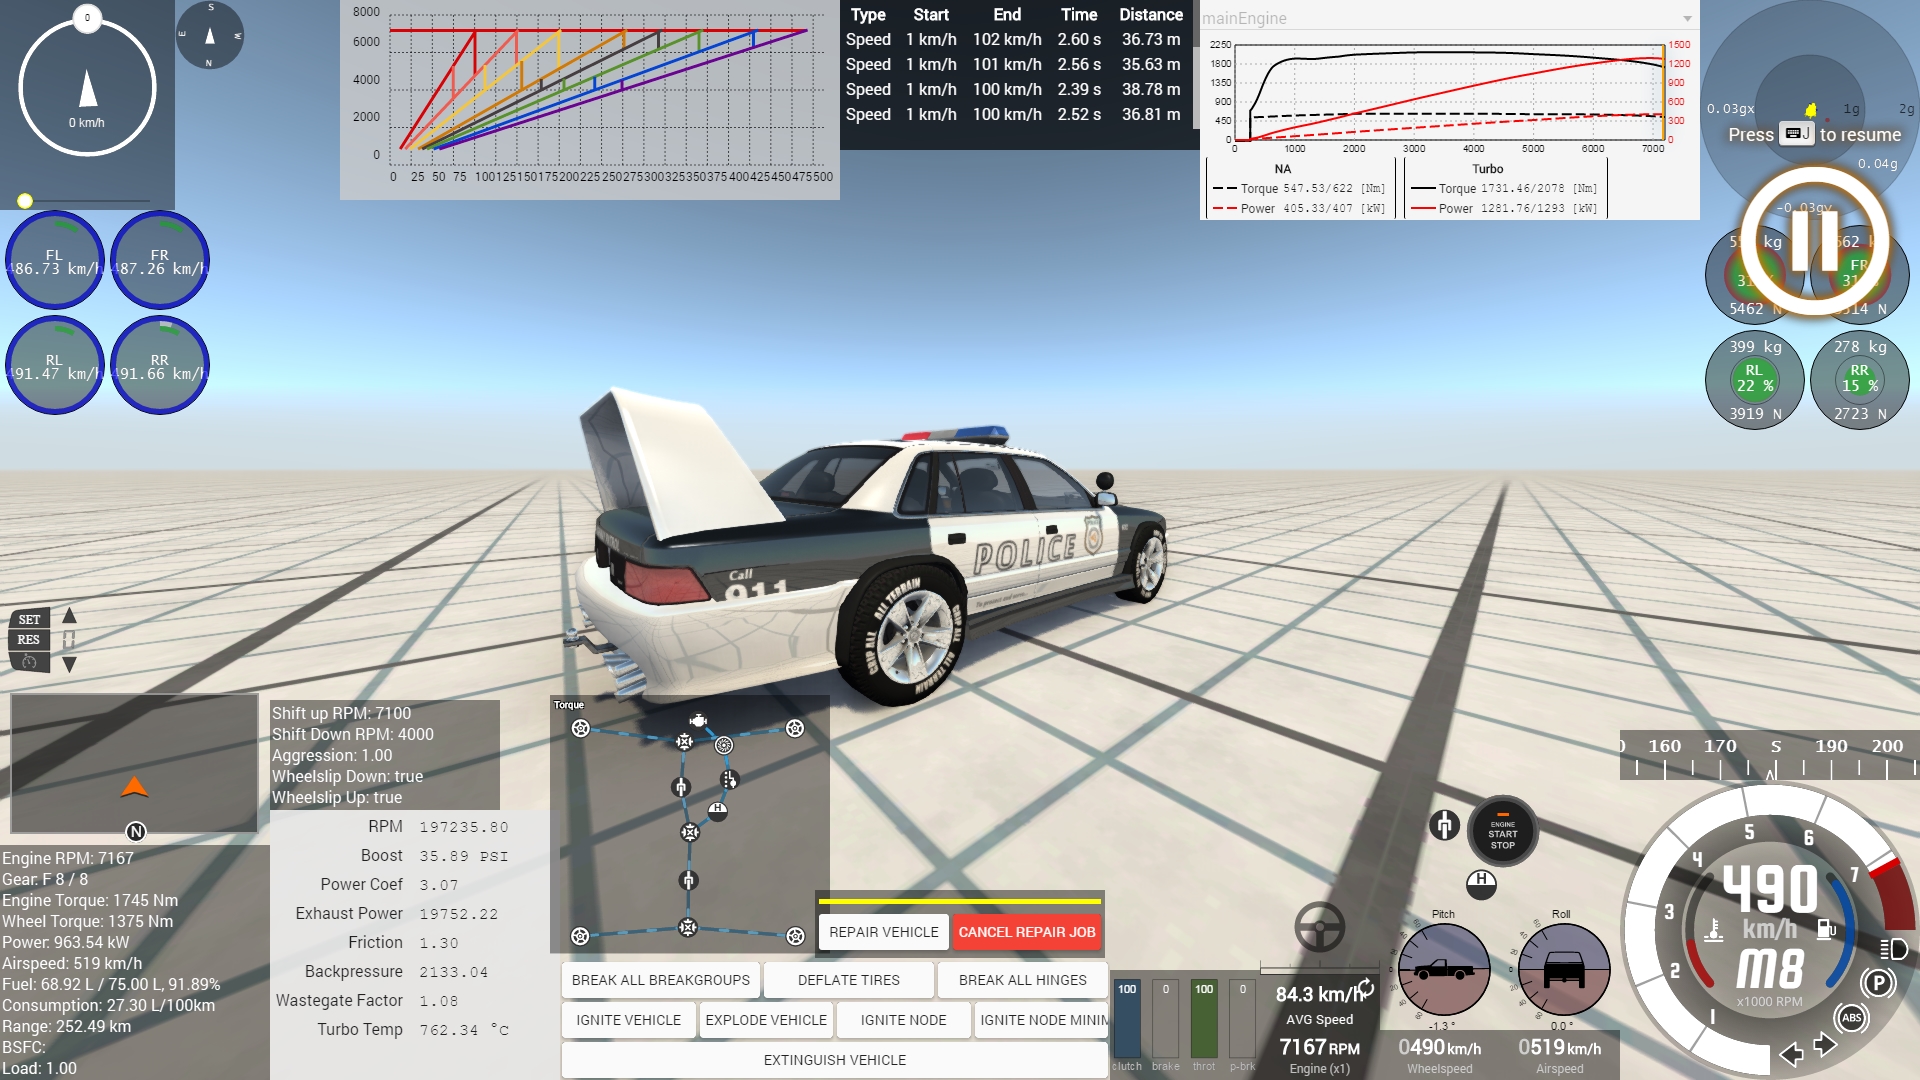Click Deflate Tires button
Viewport: 1920px width, 1080px height.
tap(848, 980)
